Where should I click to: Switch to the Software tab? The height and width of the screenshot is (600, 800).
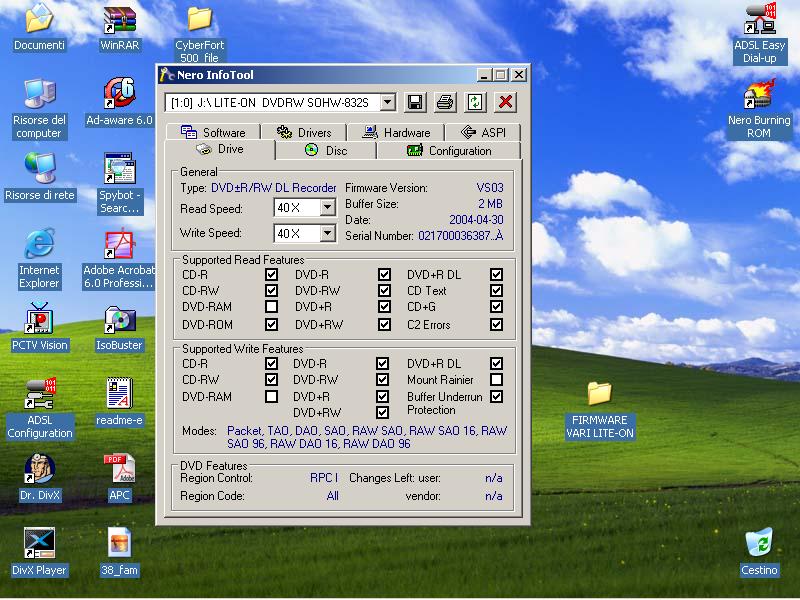click(x=213, y=133)
